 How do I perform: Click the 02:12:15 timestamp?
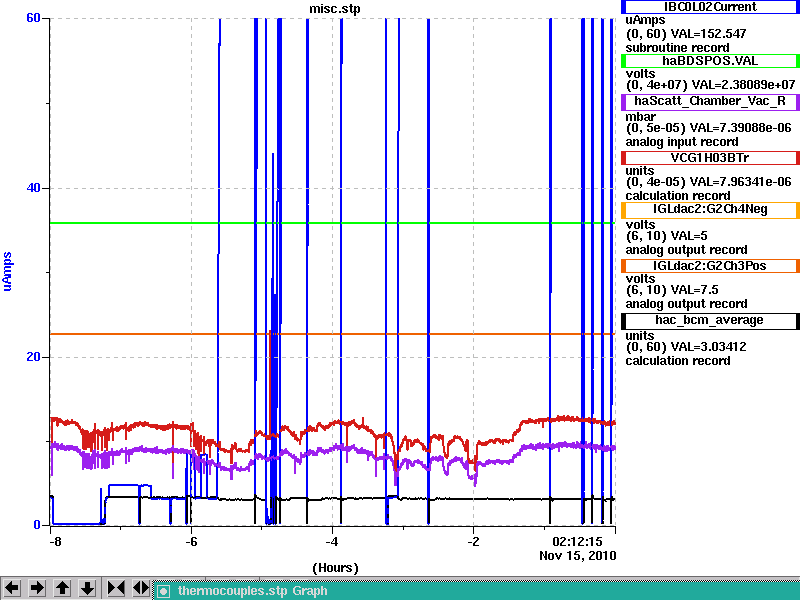pos(577,542)
